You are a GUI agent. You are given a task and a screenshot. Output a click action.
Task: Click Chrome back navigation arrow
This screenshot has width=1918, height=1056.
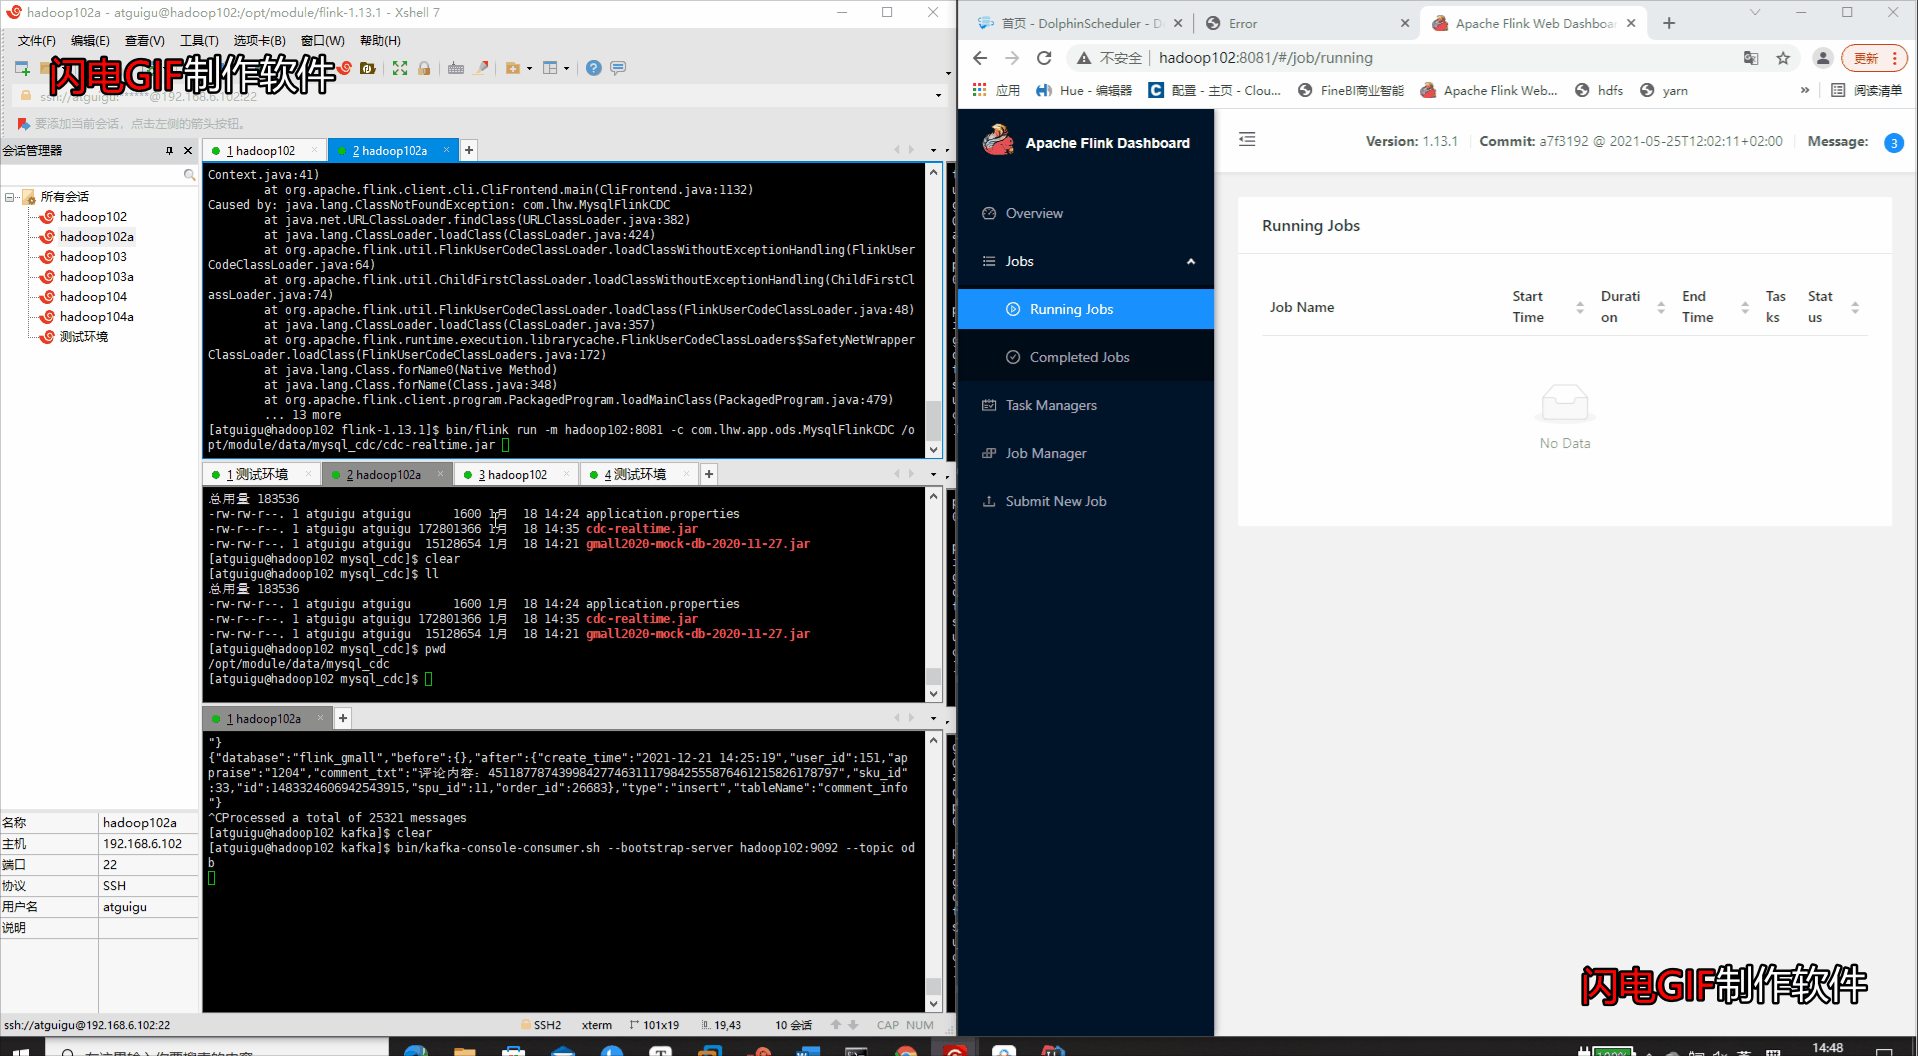click(980, 58)
